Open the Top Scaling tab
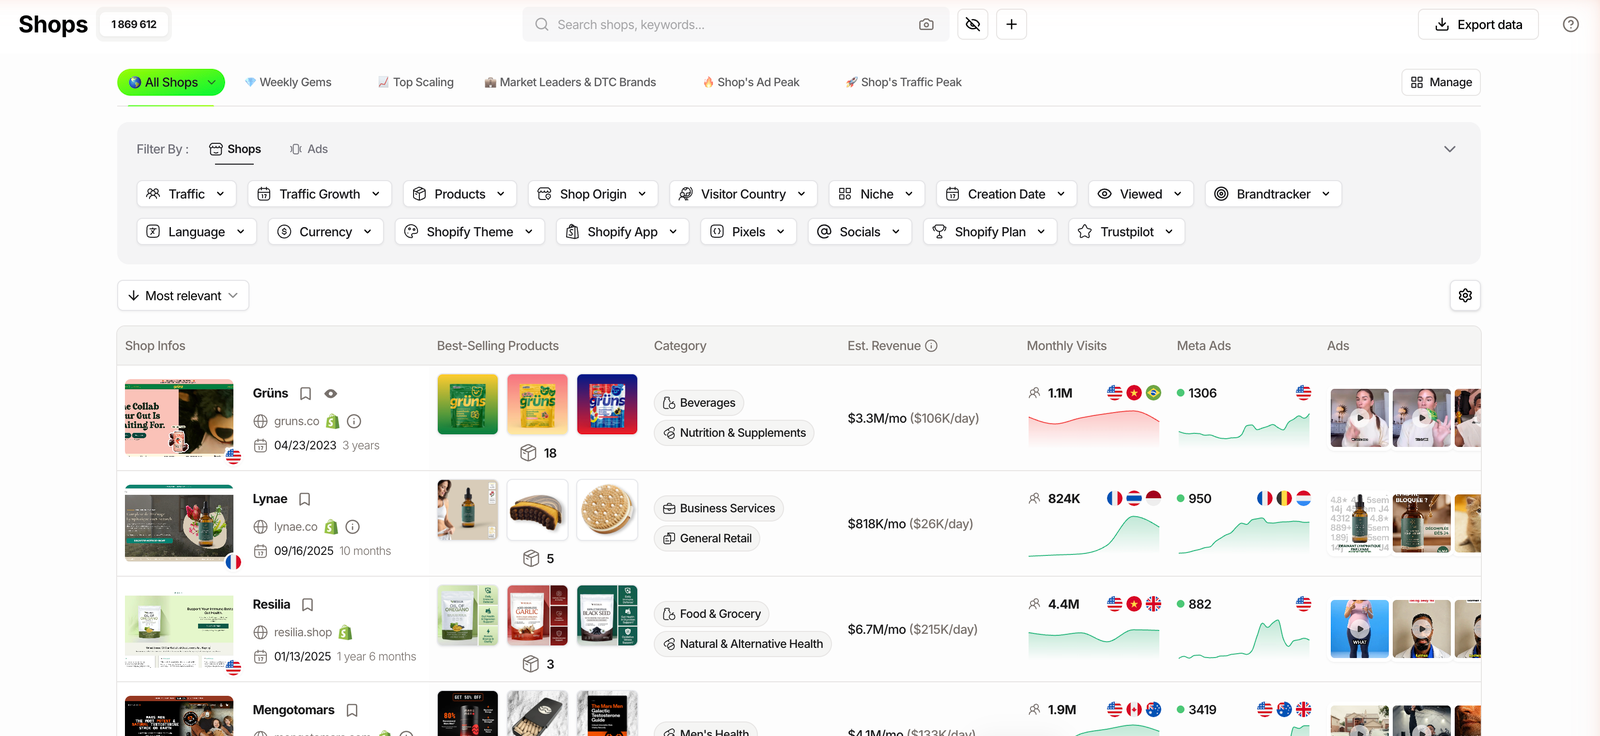This screenshot has height=736, width=1600. [x=415, y=82]
